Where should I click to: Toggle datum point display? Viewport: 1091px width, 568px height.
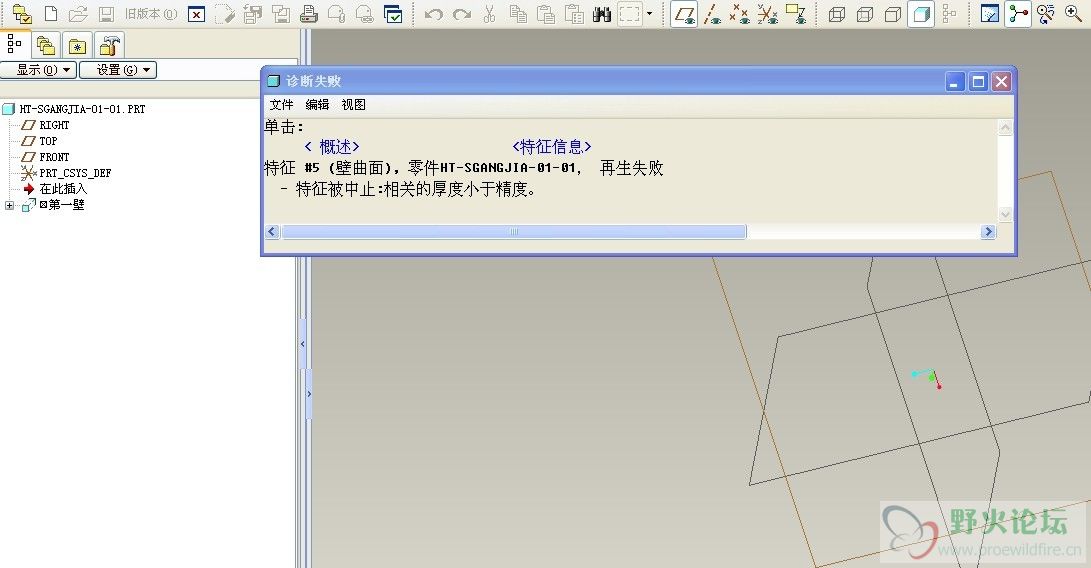pyautogui.click(x=740, y=14)
